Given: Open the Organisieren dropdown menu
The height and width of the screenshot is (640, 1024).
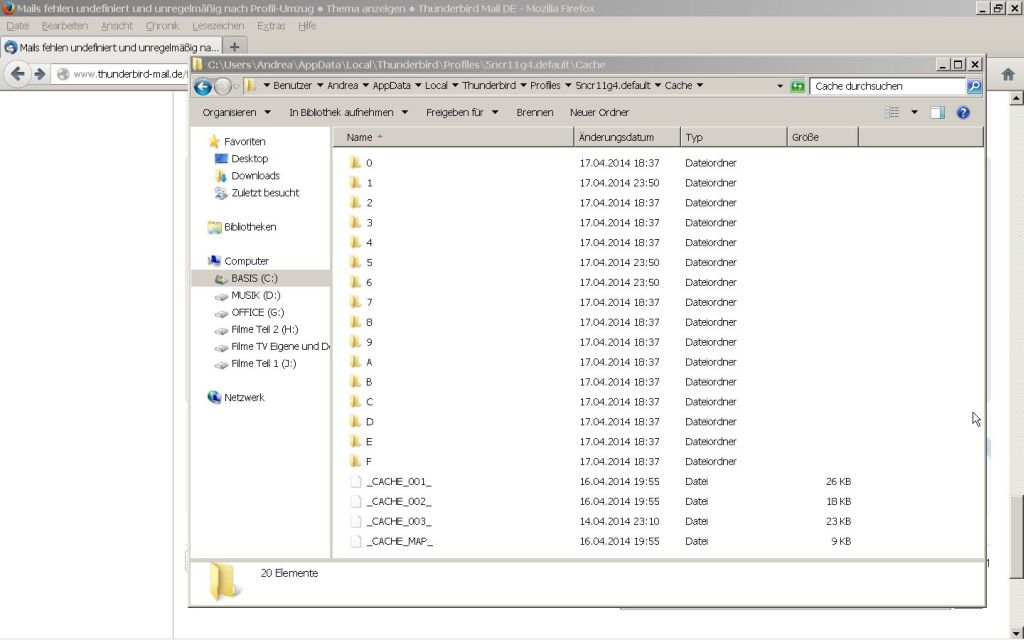Looking at the screenshot, I should point(236,113).
